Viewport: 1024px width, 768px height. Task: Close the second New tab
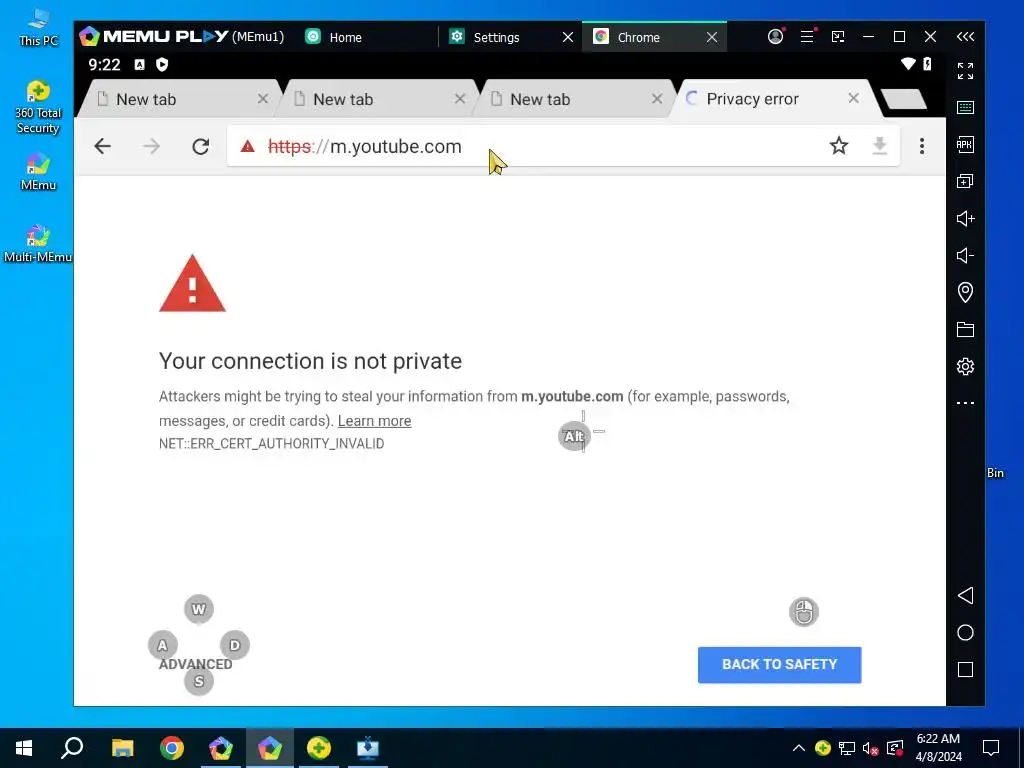pyautogui.click(x=460, y=99)
